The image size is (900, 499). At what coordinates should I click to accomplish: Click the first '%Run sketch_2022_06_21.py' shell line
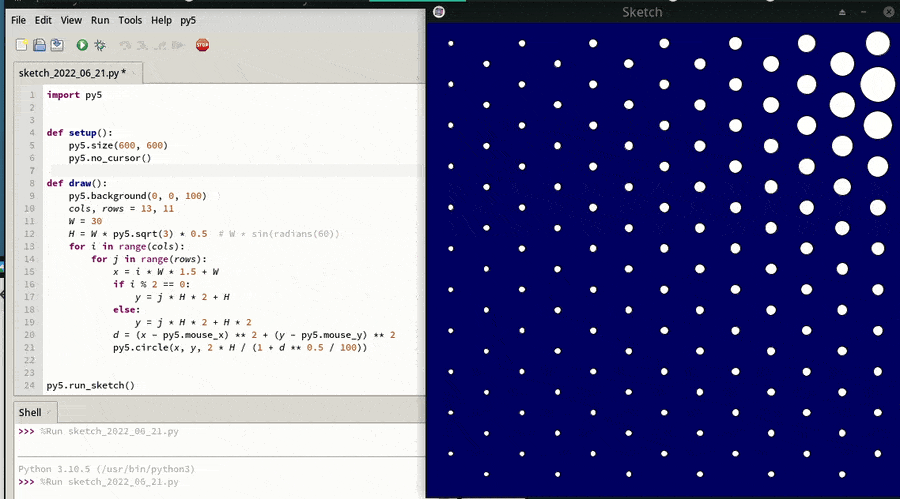[x=109, y=431]
